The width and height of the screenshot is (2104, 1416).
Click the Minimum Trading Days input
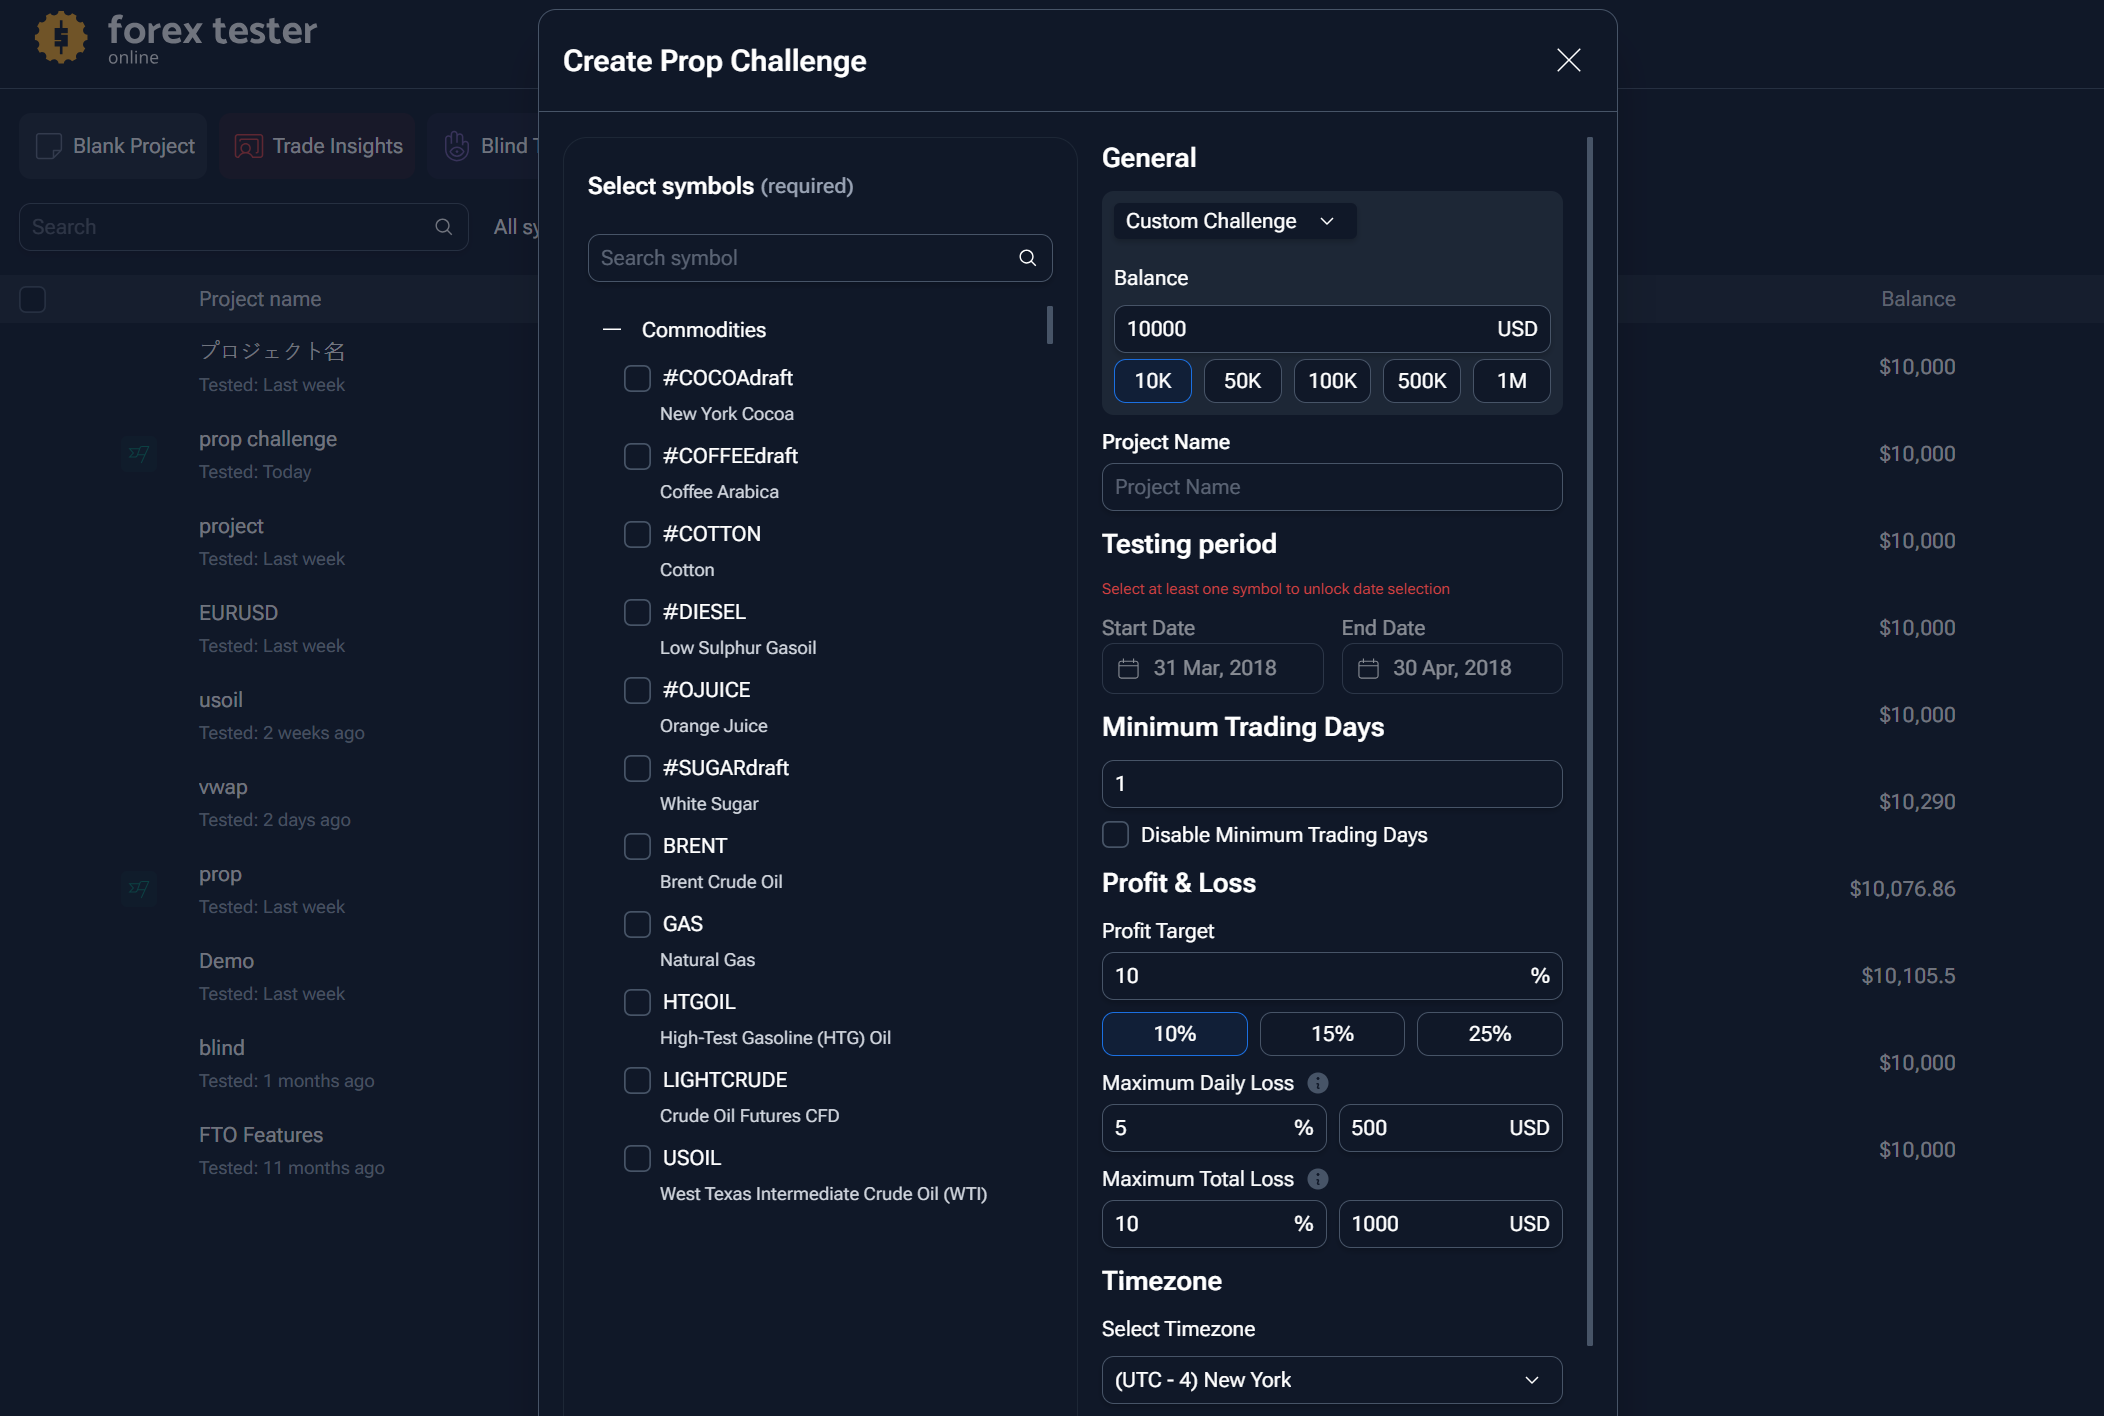point(1332,784)
